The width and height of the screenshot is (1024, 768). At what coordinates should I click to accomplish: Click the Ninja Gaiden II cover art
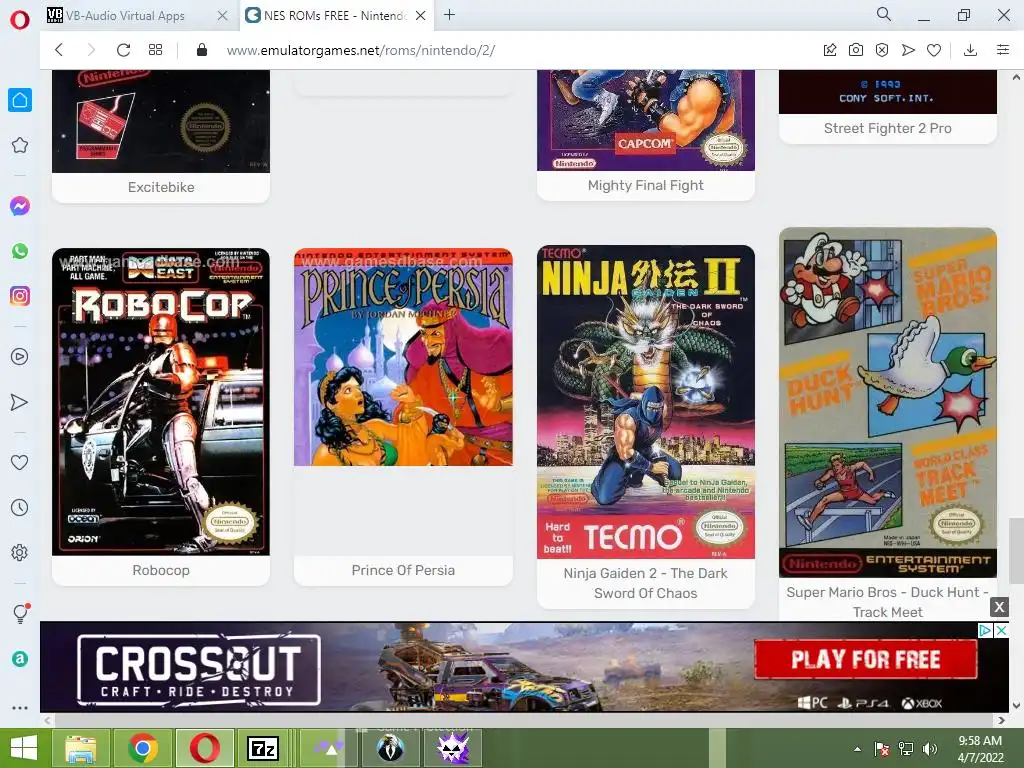point(645,402)
